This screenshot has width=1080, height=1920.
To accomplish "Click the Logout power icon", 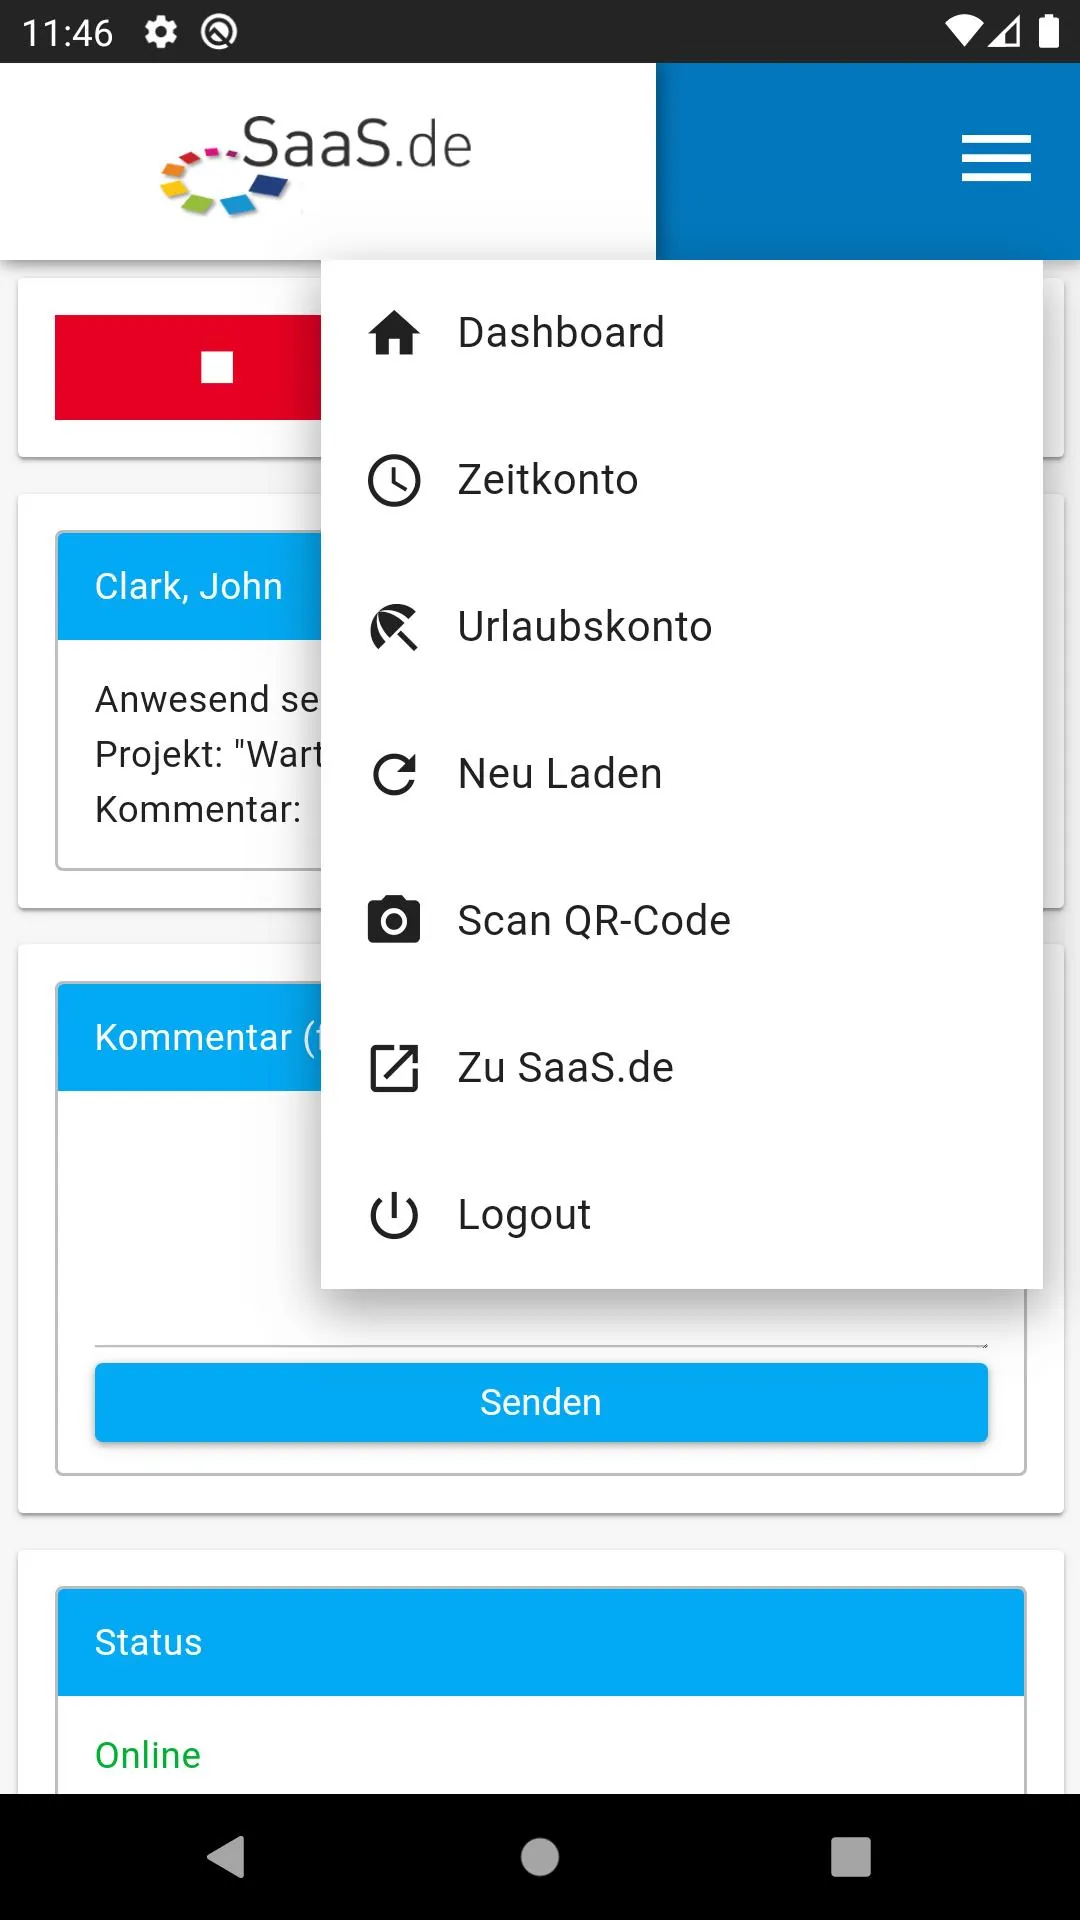I will tap(394, 1215).
